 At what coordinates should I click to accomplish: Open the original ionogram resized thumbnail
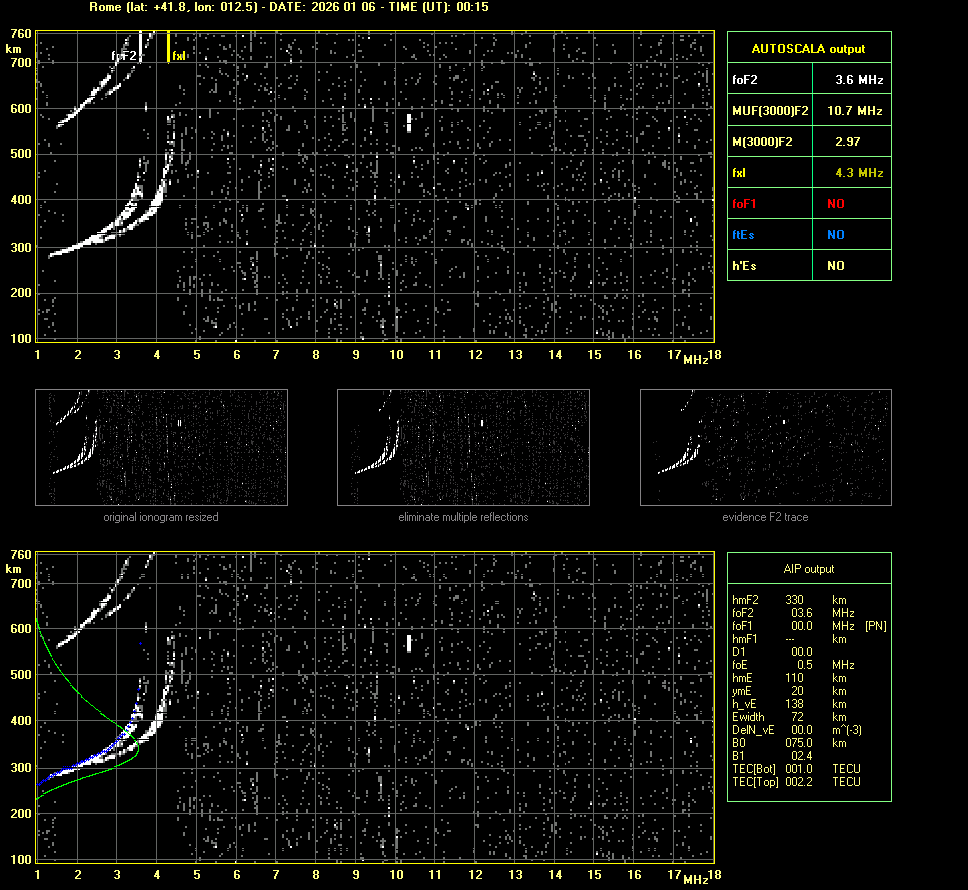point(161,447)
